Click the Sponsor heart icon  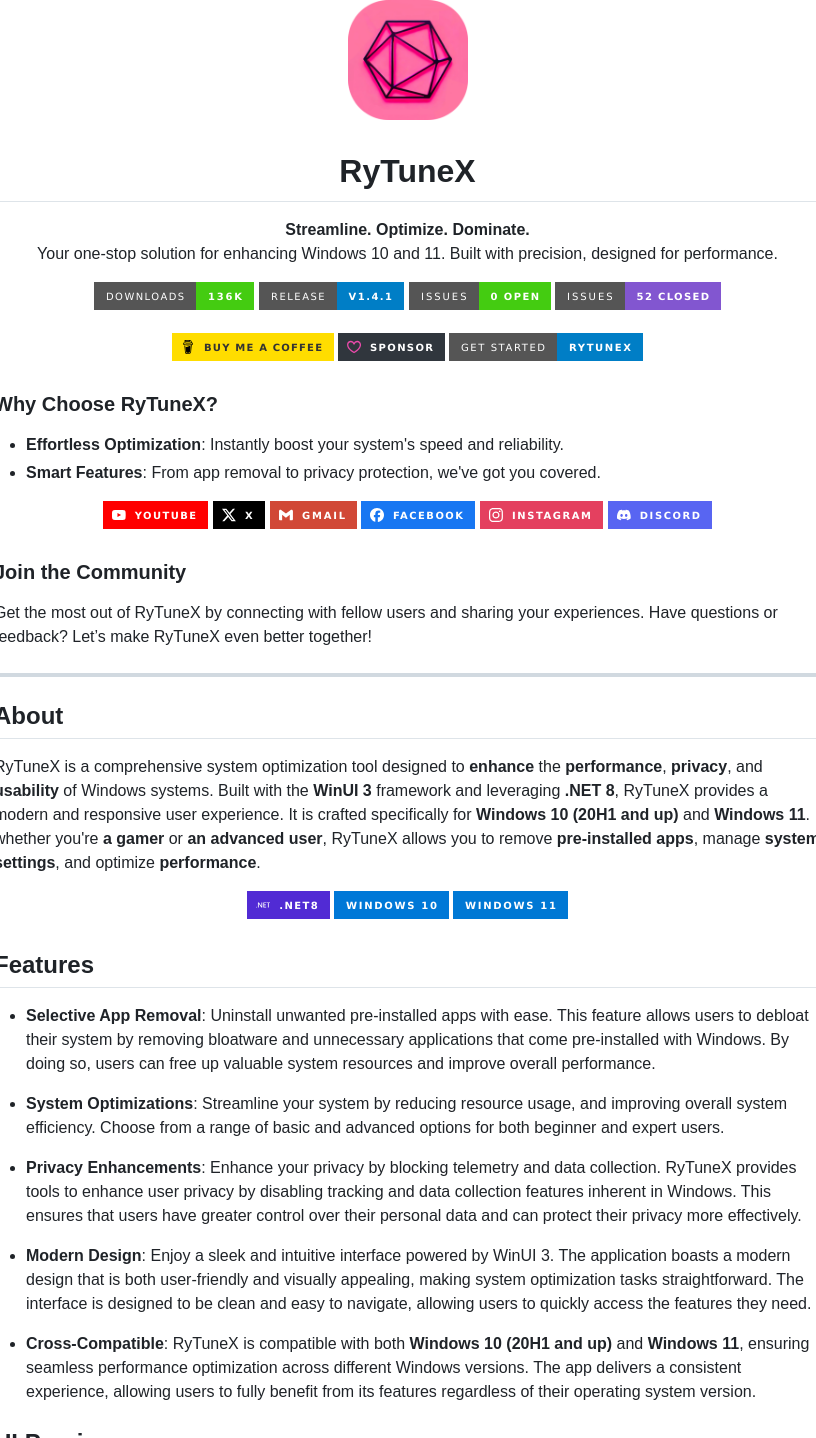tap(354, 347)
